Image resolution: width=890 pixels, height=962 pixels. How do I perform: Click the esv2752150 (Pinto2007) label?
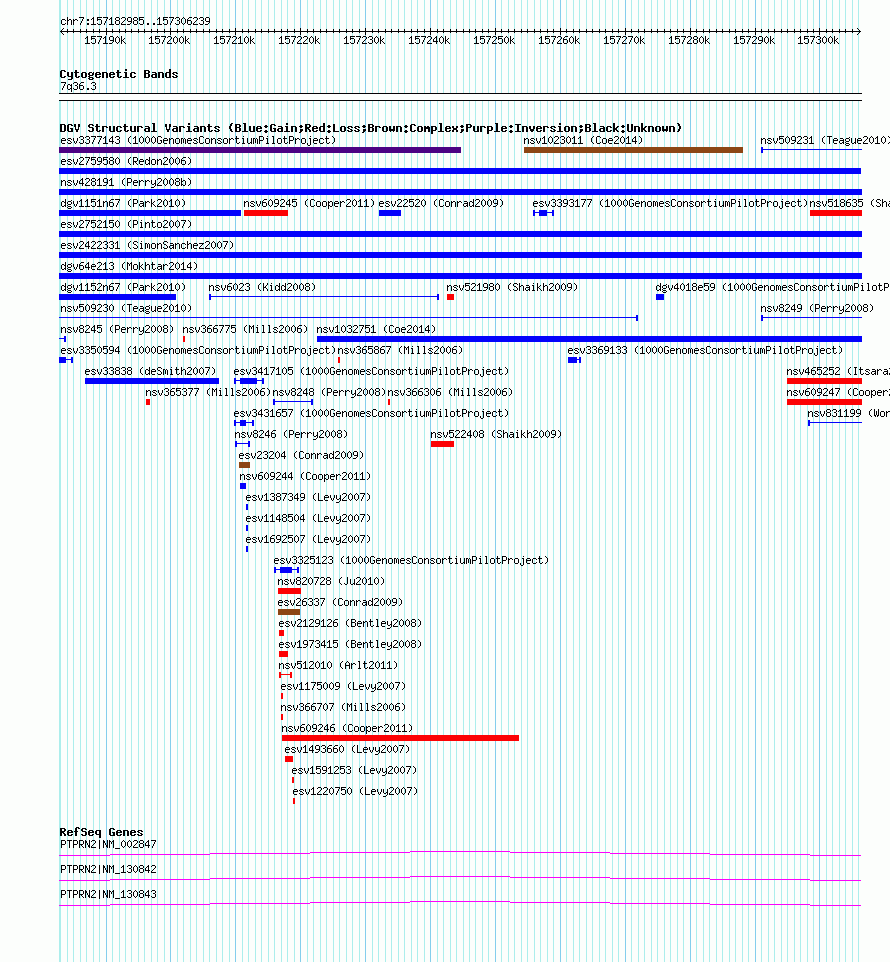[126, 224]
